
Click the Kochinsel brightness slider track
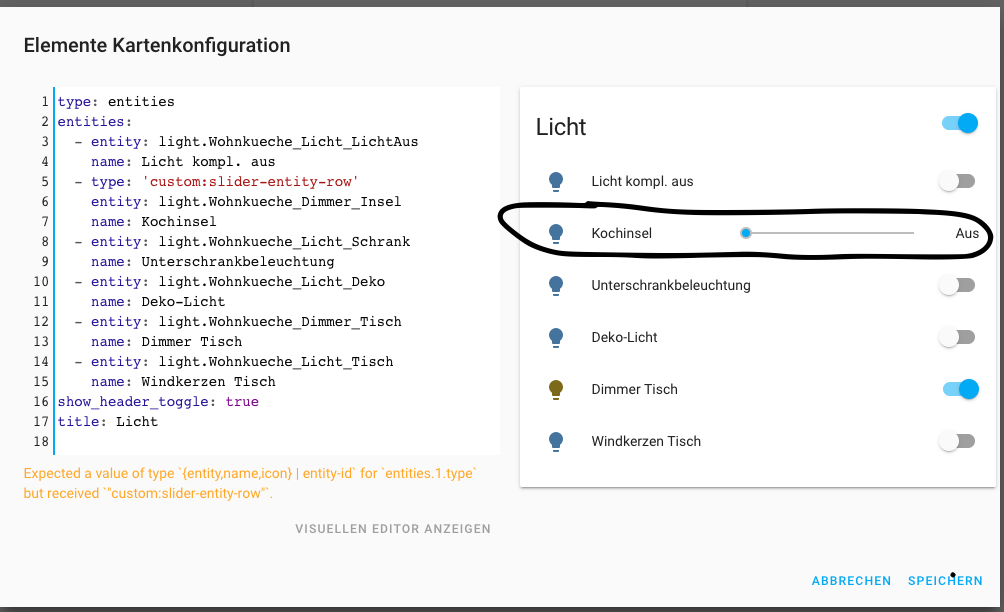click(830, 233)
